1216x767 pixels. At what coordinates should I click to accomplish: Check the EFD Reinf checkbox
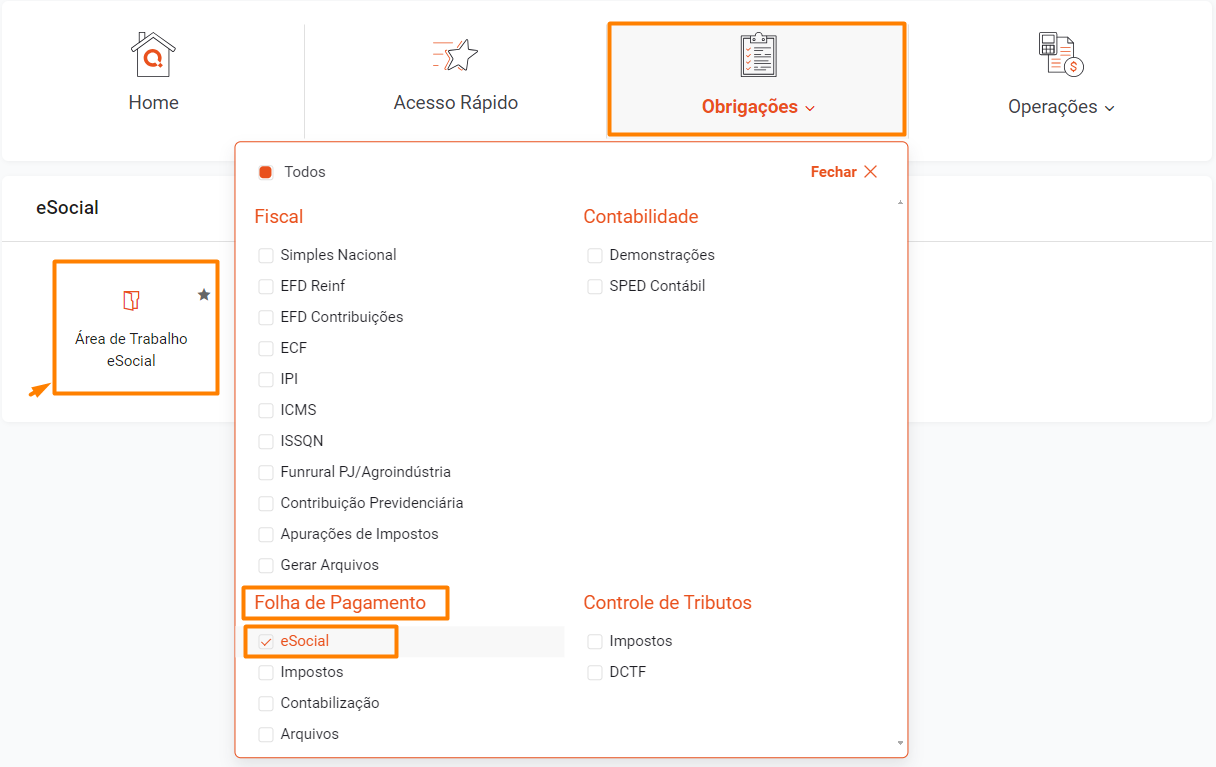pyautogui.click(x=266, y=286)
